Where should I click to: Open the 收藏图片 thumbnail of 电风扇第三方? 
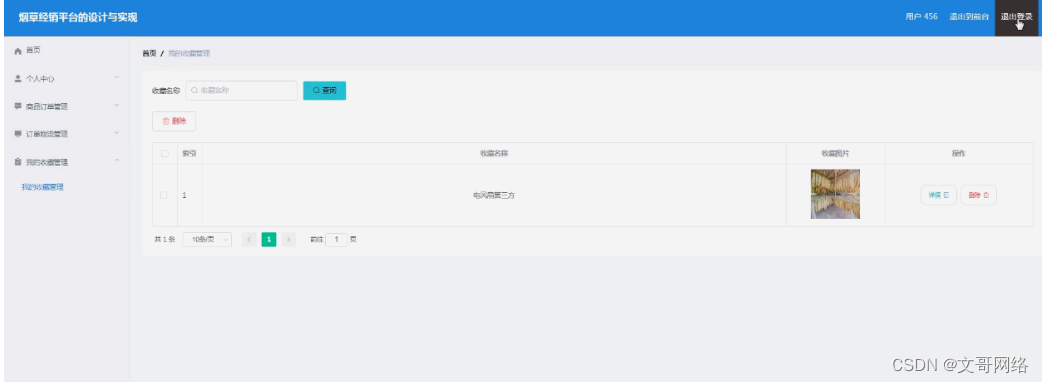(x=835, y=194)
